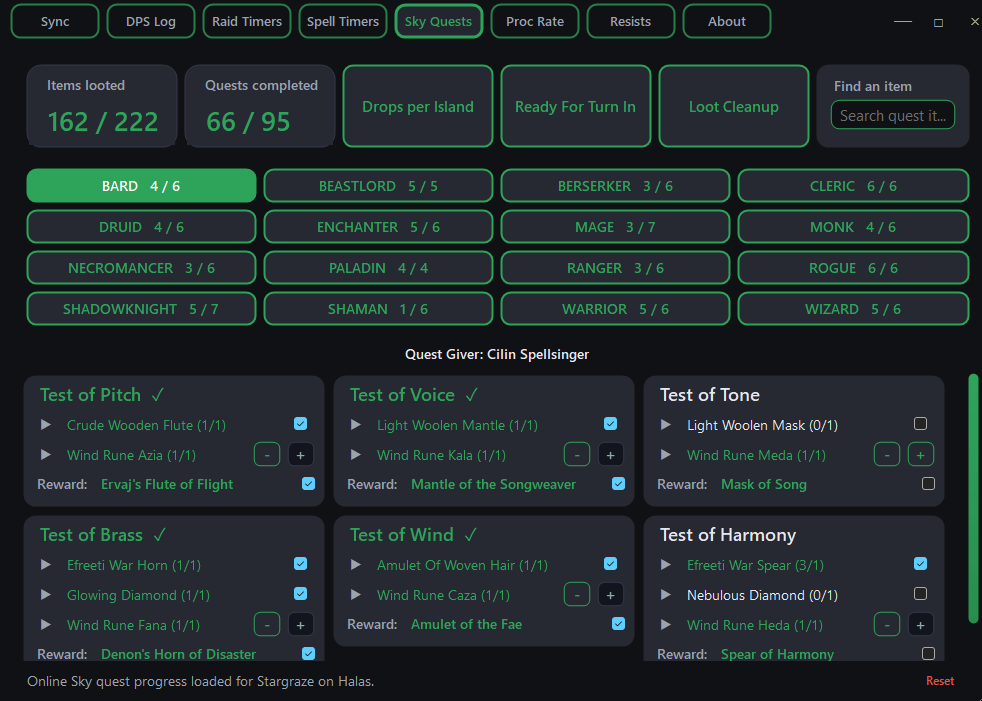Untick Amulet of the Fae reward checkbox
The image size is (982, 701).
tap(619, 624)
